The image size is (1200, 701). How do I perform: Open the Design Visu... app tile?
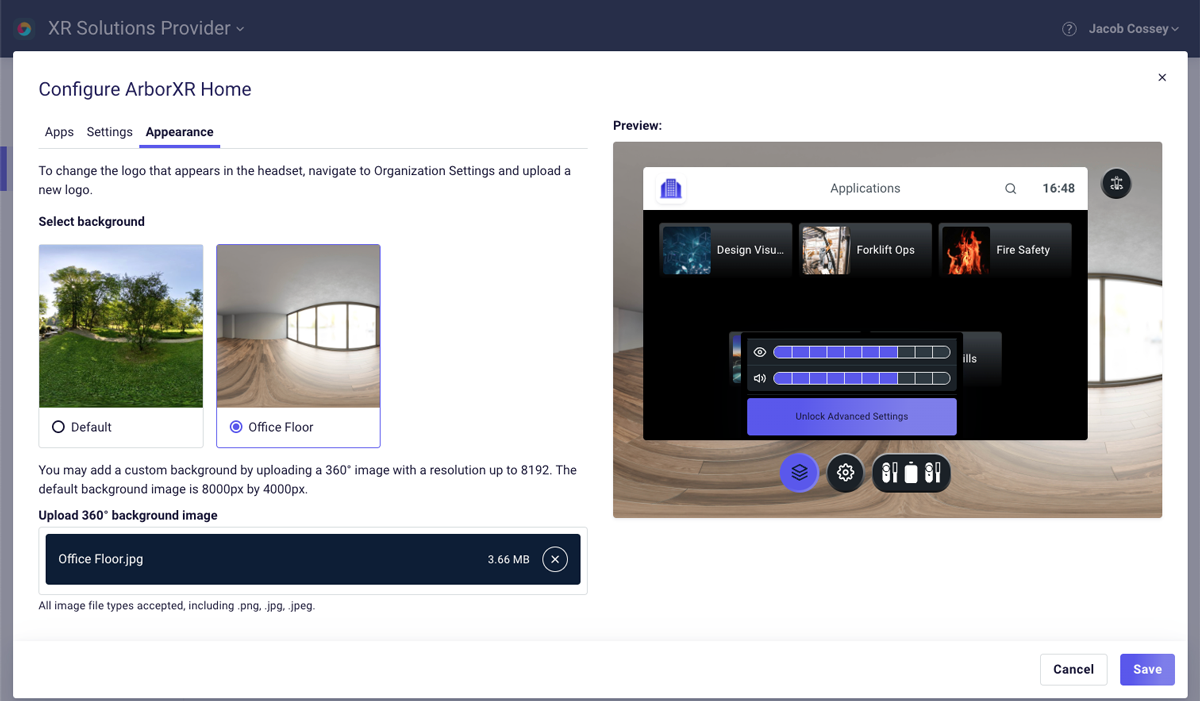726,250
